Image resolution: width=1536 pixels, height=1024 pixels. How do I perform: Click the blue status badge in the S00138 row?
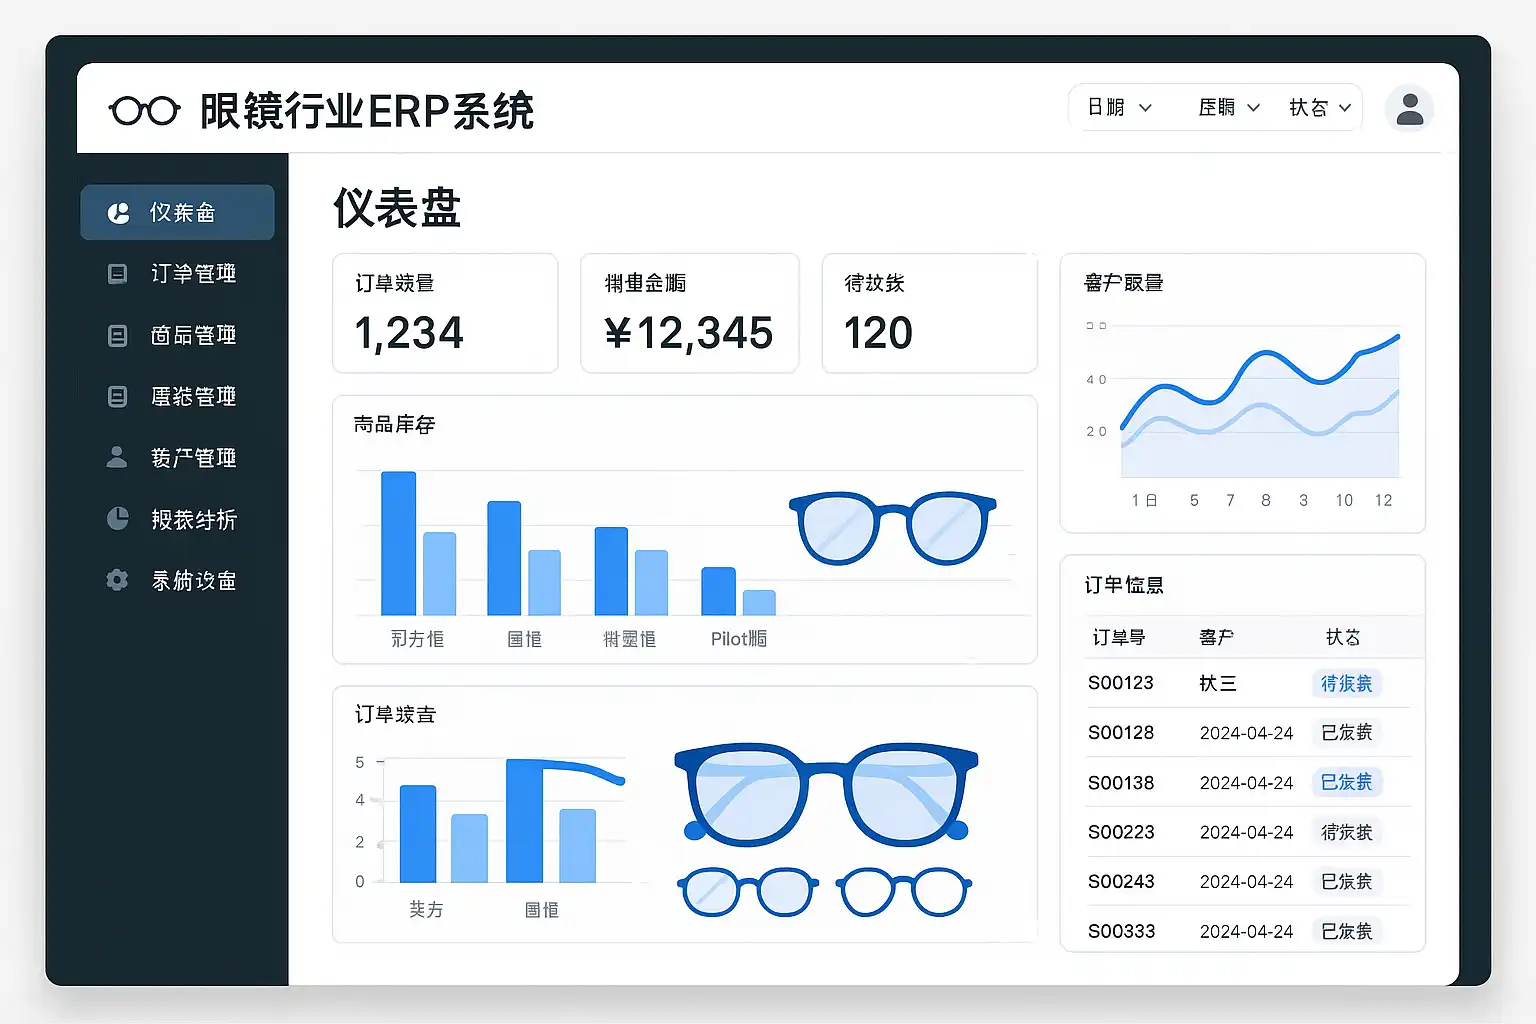click(x=1347, y=782)
